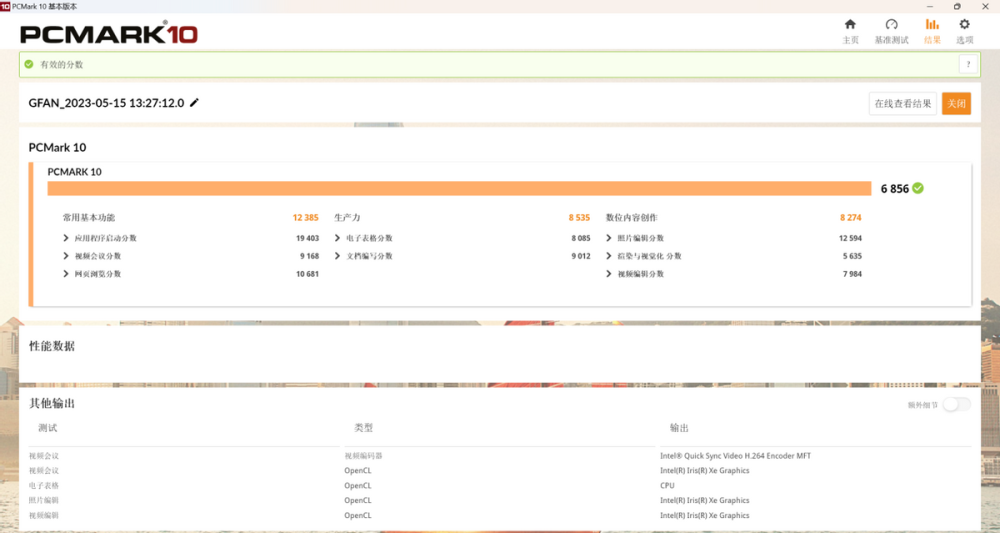The width and height of the screenshot is (1000, 533).
Task: Open the Options (选项) gear icon
Action: pyautogui.click(x=964, y=25)
